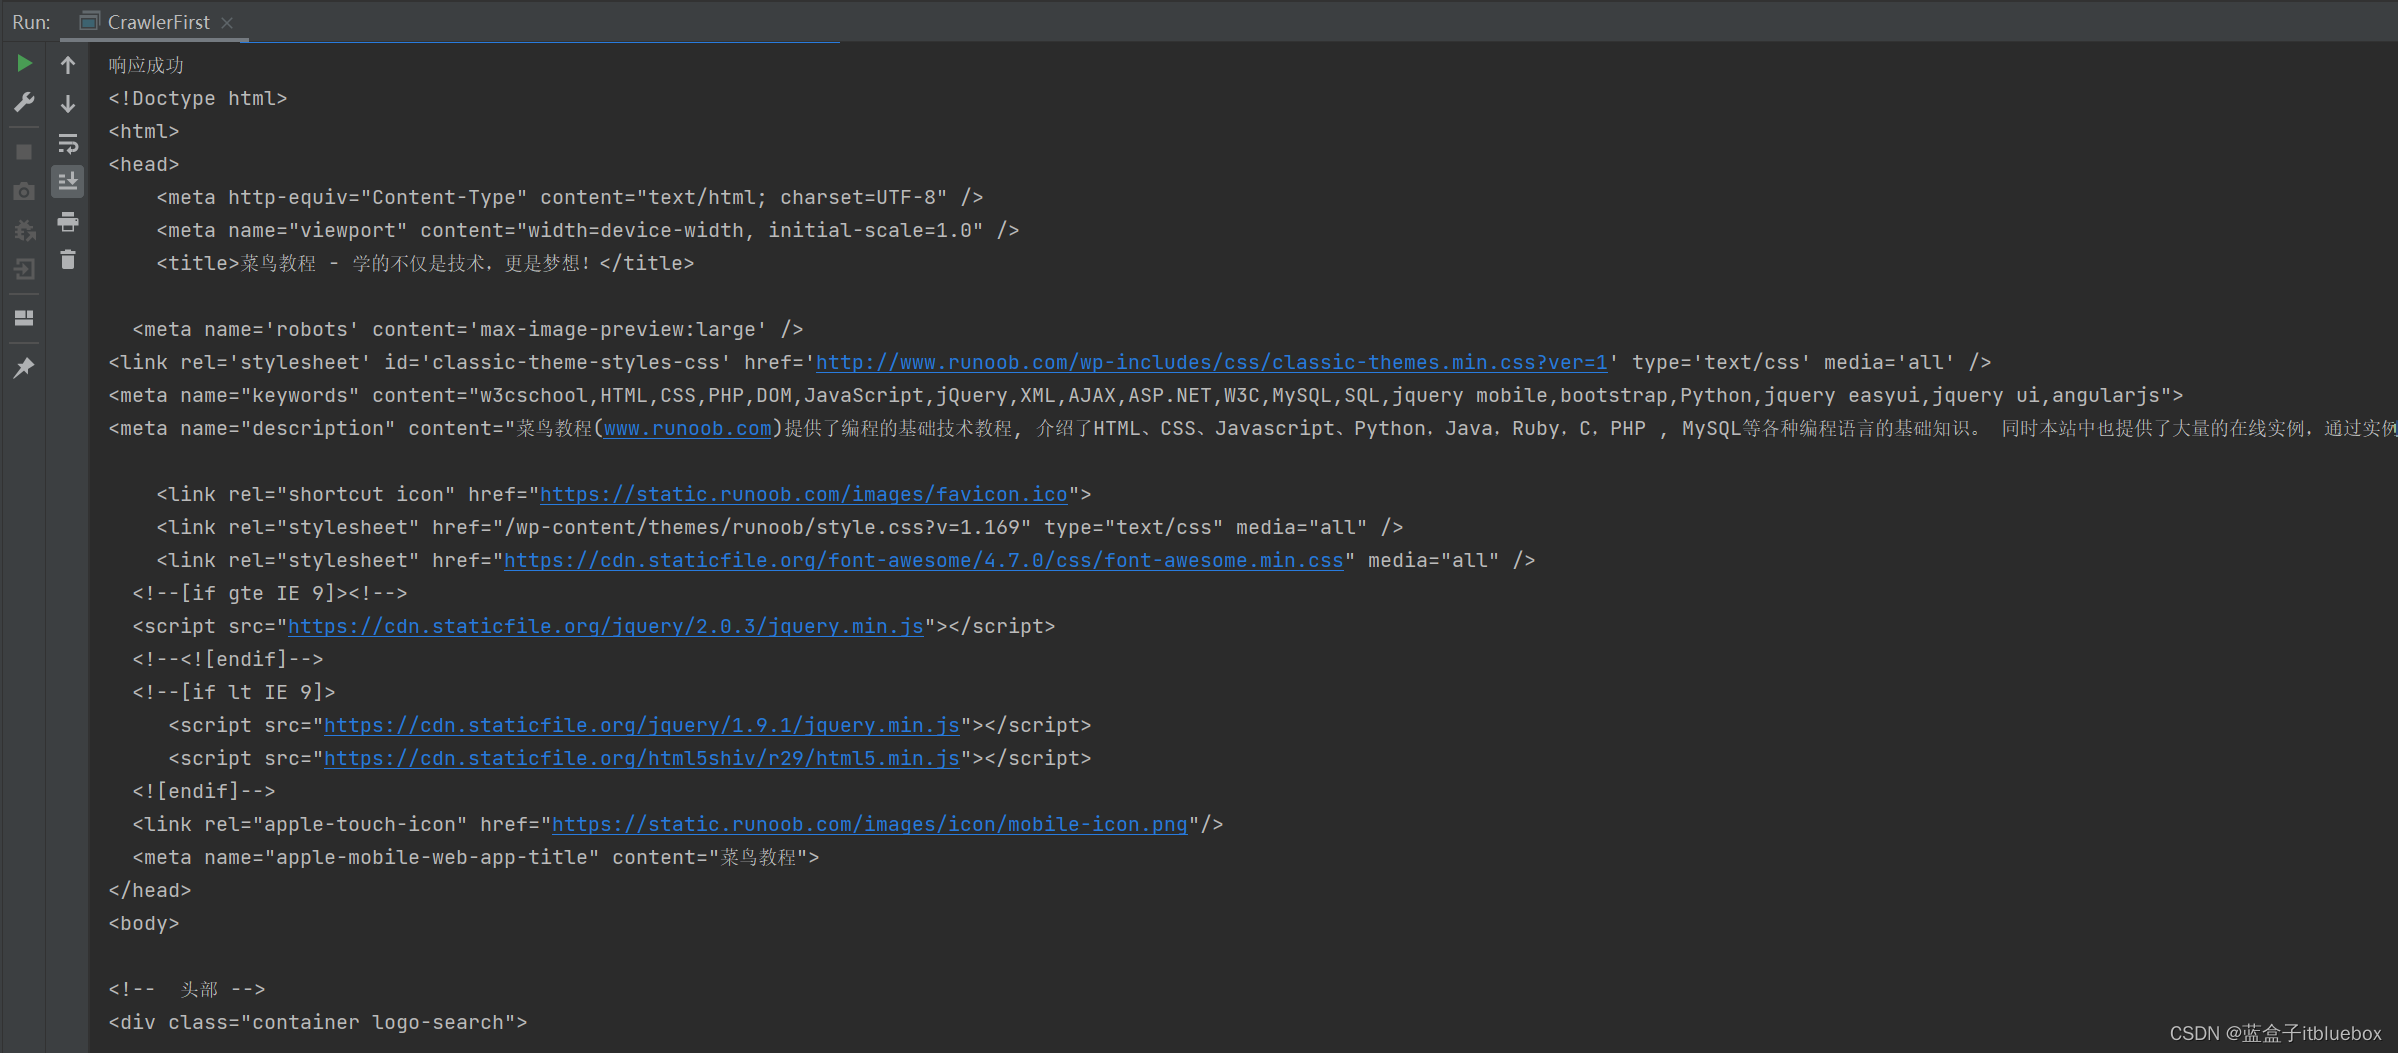Viewport: 2398px width, 1053px height.
Task: Toggle soft-wrap for console output
Action: (68, 143)
